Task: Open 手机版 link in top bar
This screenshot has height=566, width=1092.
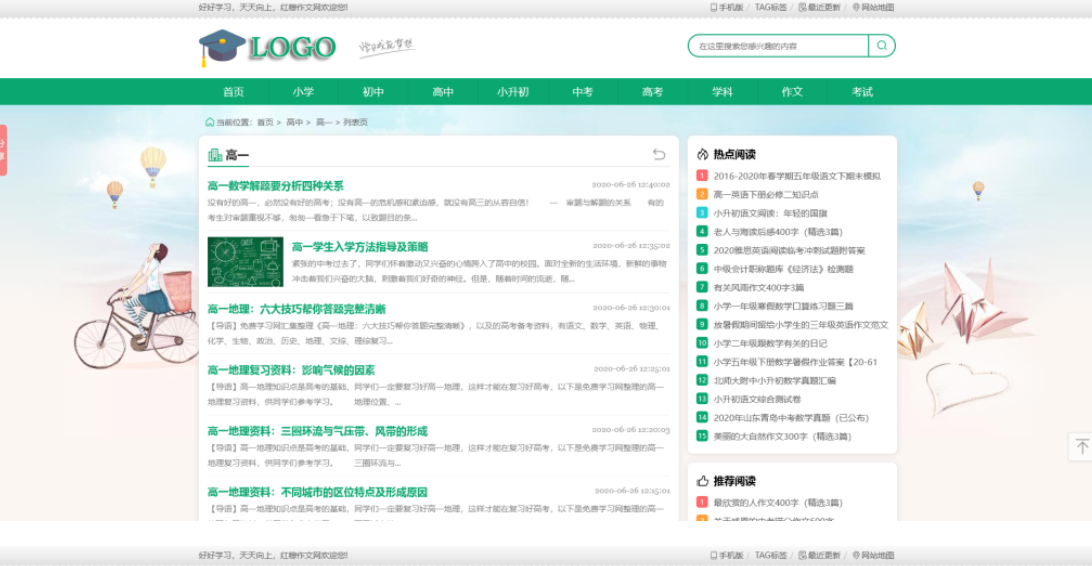Action: click(x=726, y=7)
